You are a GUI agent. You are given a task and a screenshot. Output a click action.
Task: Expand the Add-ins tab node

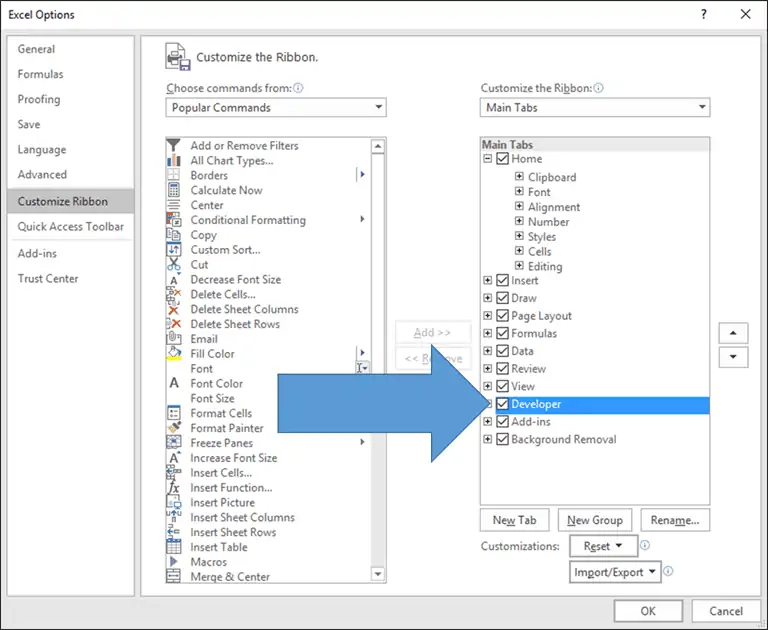pyautogui.click(x=487, y=421)
